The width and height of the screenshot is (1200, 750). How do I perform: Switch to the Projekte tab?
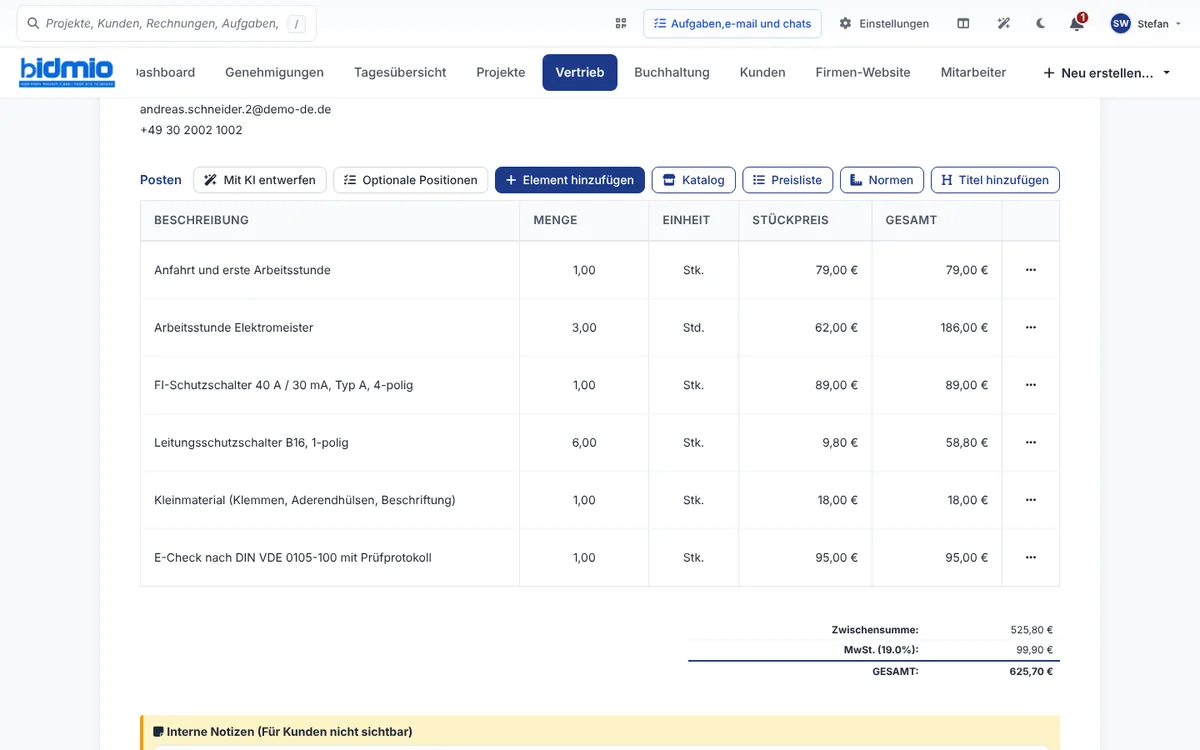(501, 72)
